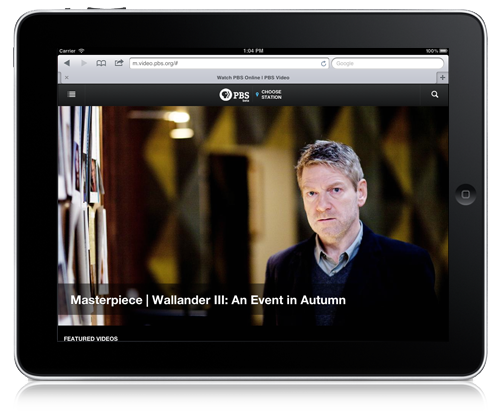Tap the share arrow icon in toolbar
Viewport: 499px width, 417px height.
pyautogui.click(x=119, y=63)
